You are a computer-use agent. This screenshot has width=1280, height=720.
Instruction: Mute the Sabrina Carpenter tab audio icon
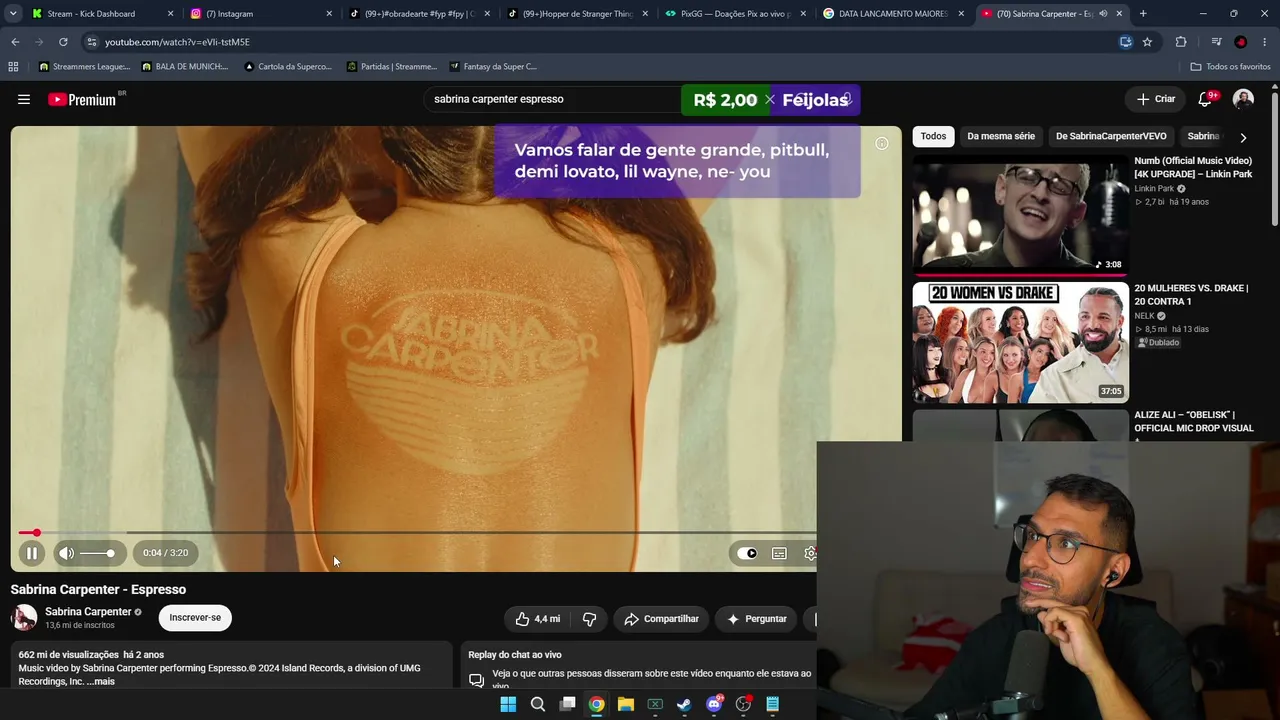(x=1103, y=14)
